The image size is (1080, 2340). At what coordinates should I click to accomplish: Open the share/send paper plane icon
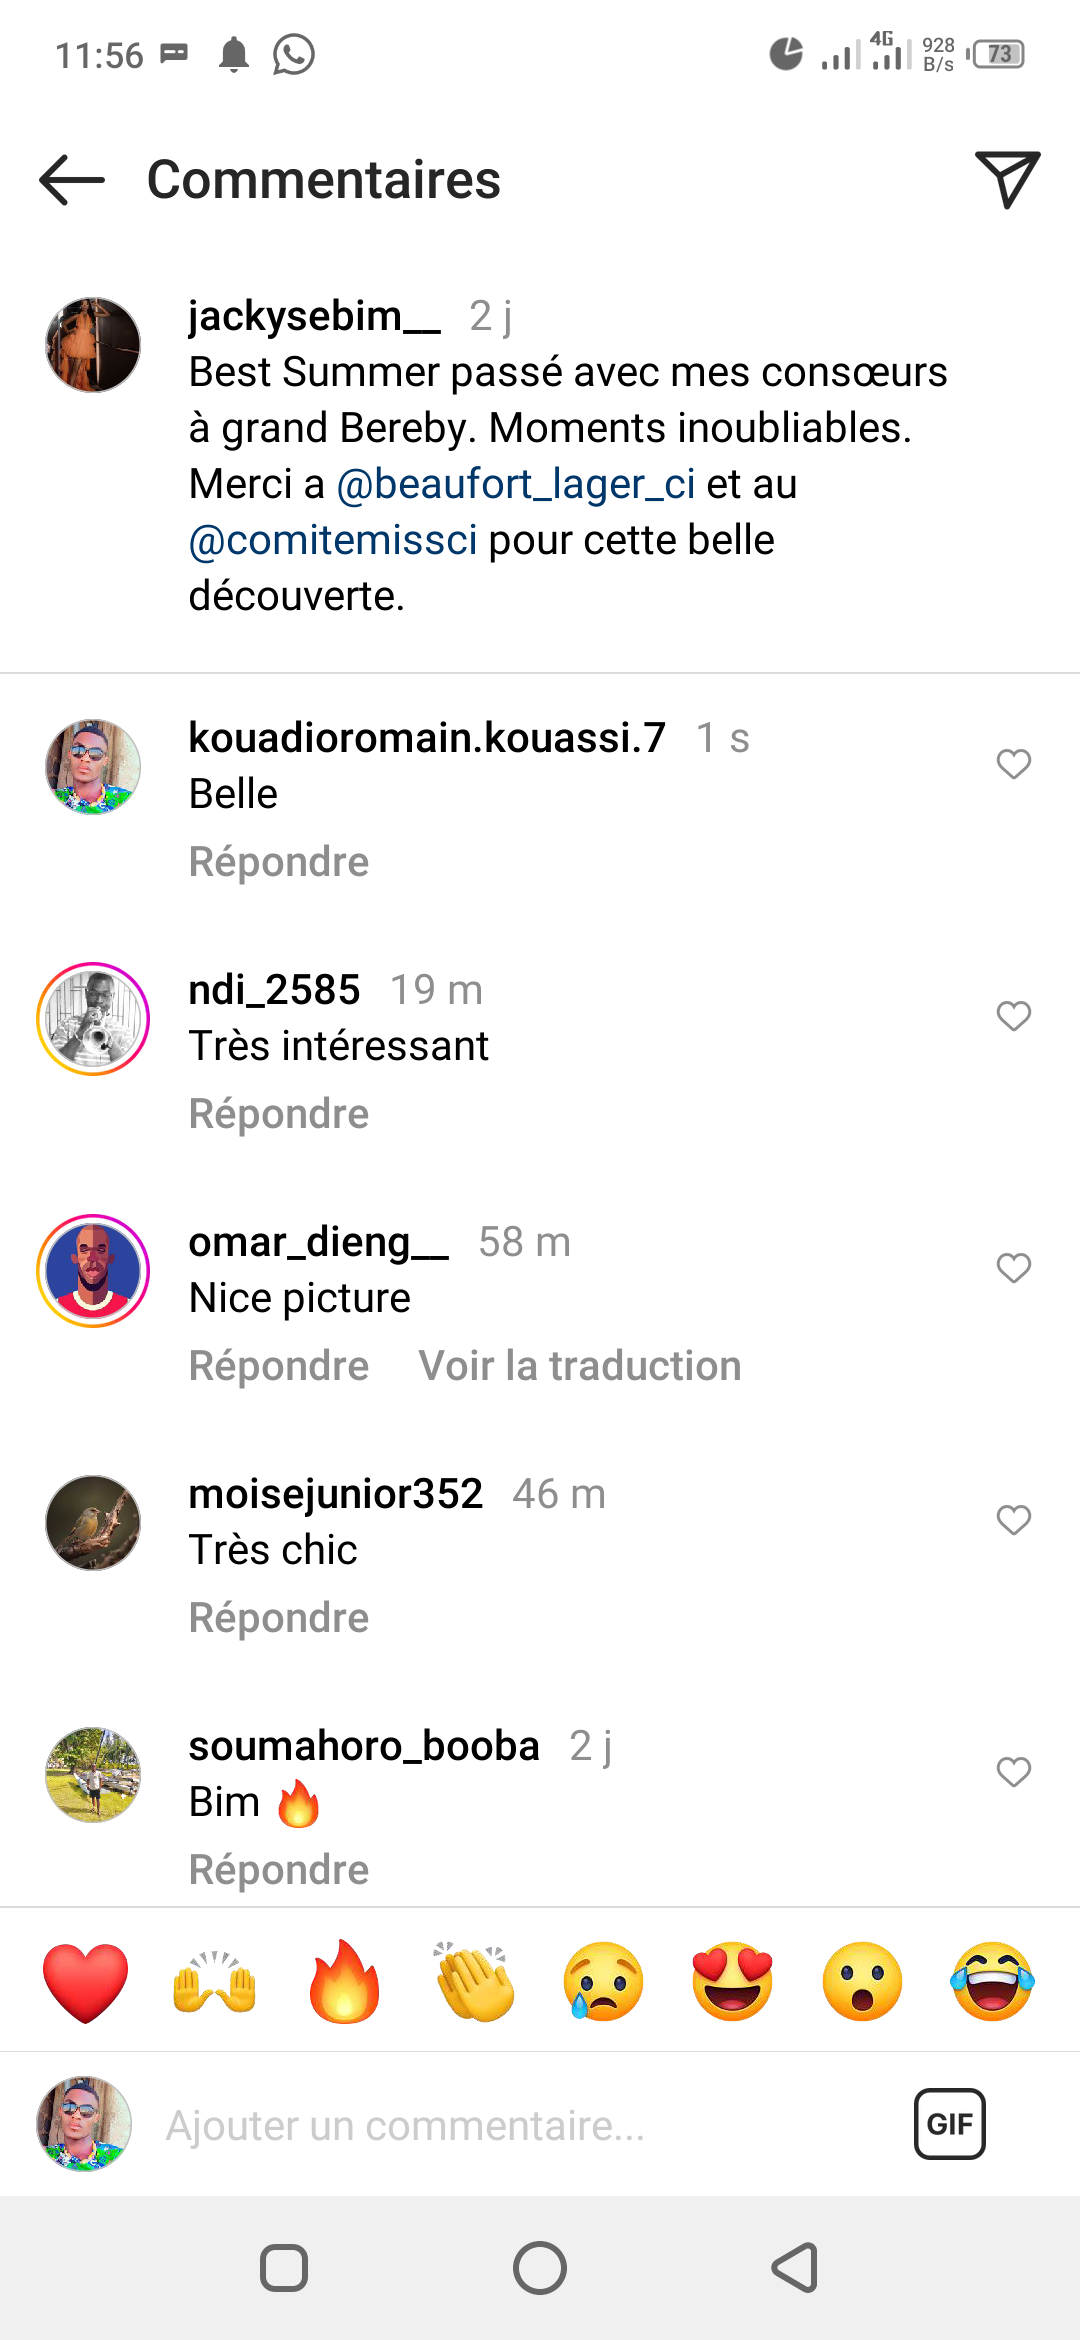1006,180
